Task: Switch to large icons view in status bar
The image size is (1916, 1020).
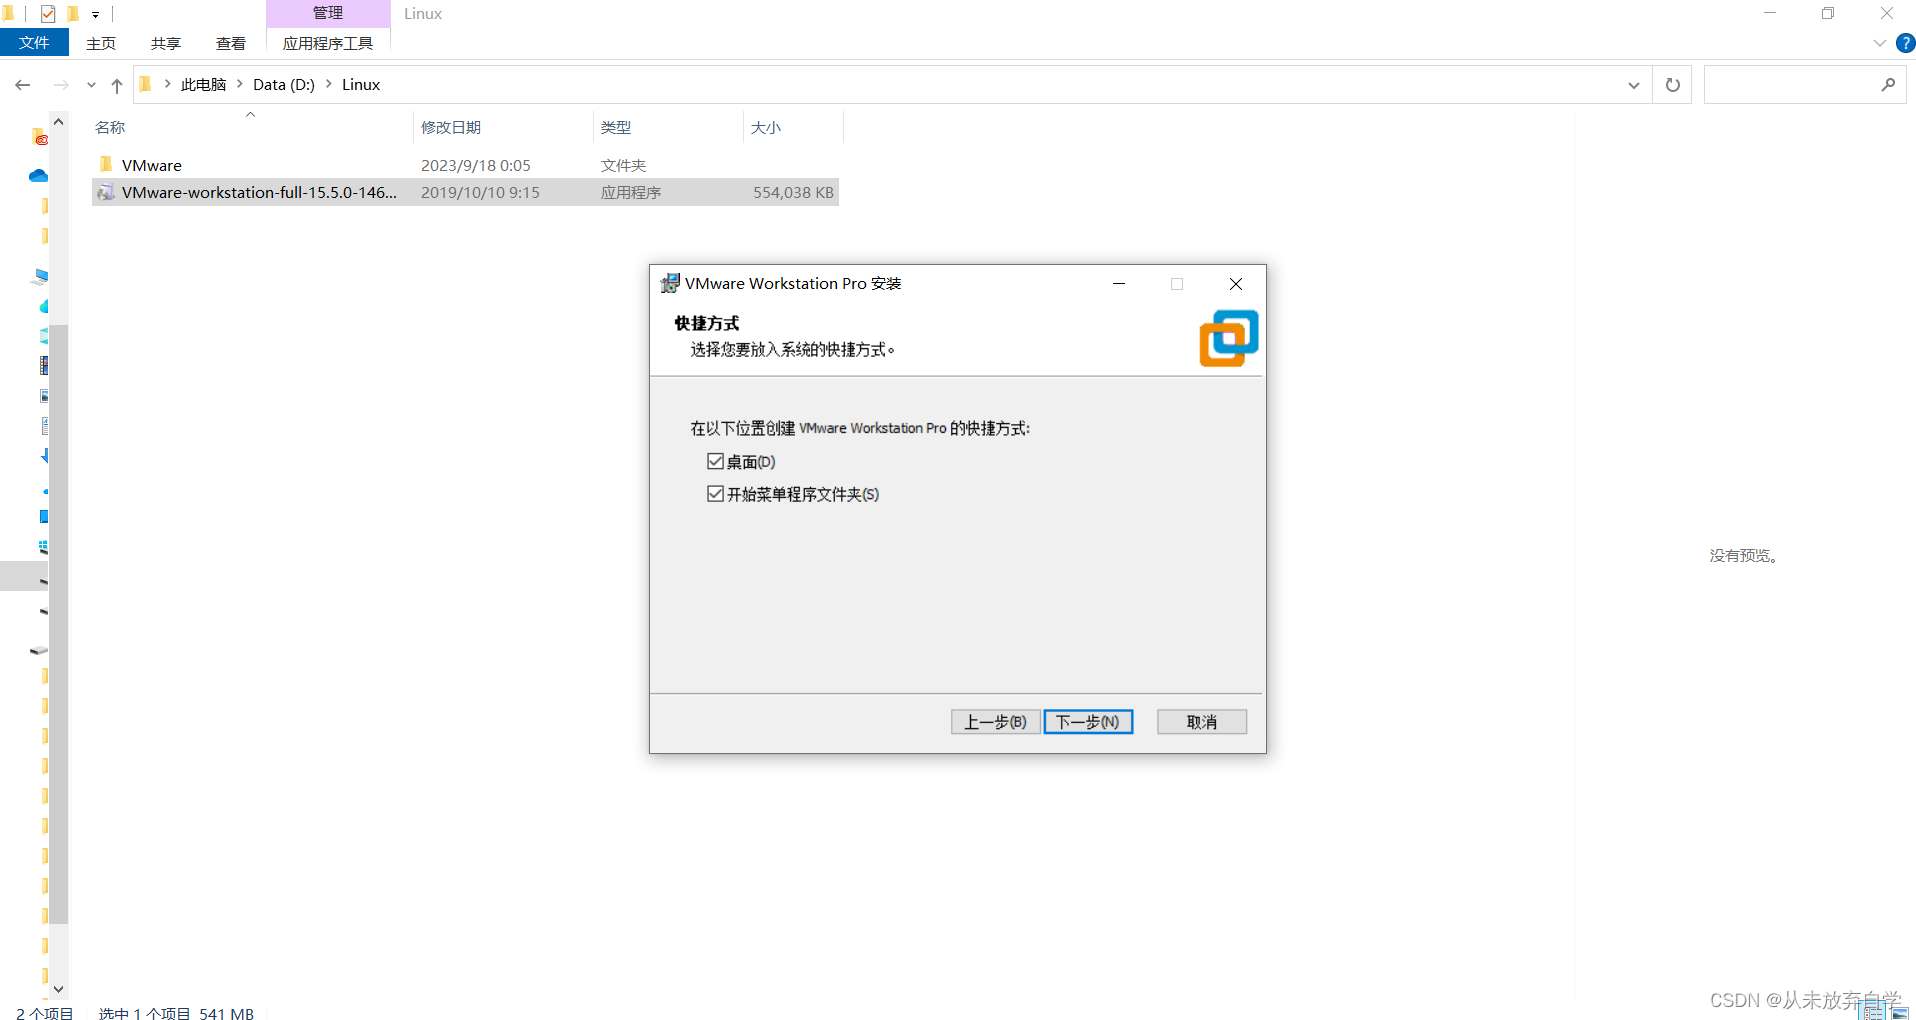Action: [x=1900, y=1012]
